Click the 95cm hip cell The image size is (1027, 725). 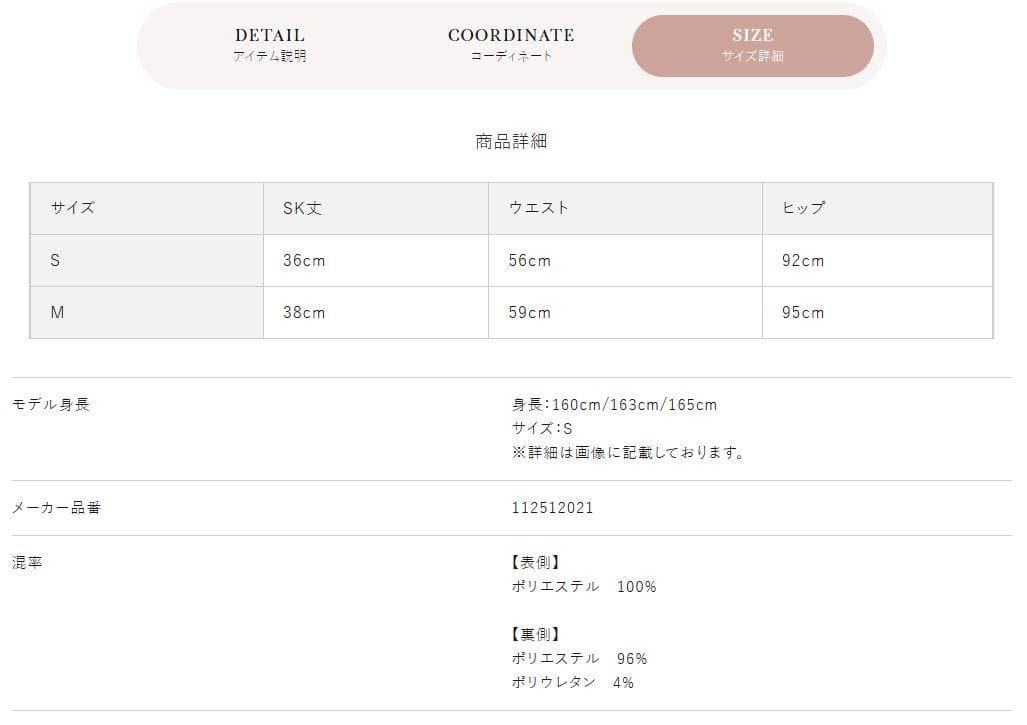(x=803, y=312)
